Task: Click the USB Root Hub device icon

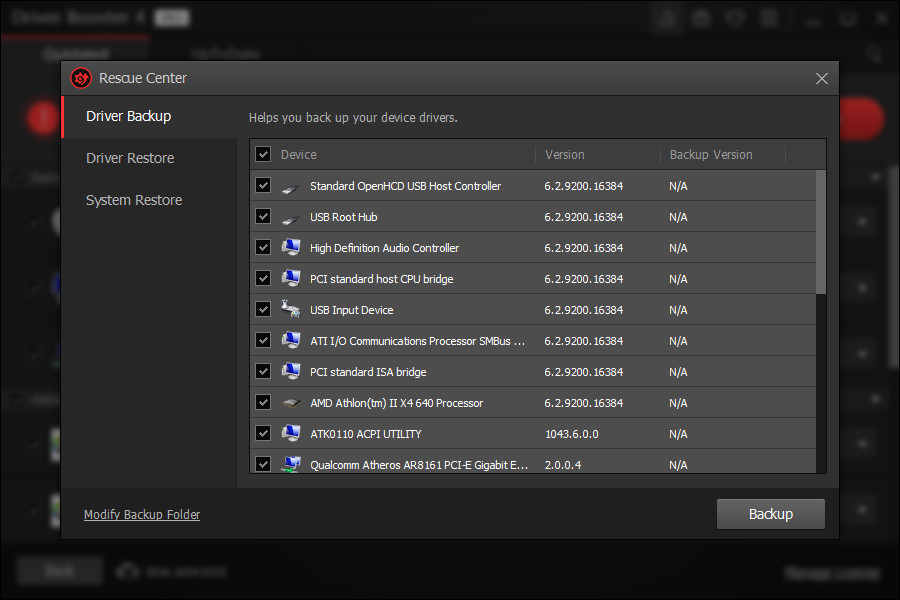Action: click(291, 216)
